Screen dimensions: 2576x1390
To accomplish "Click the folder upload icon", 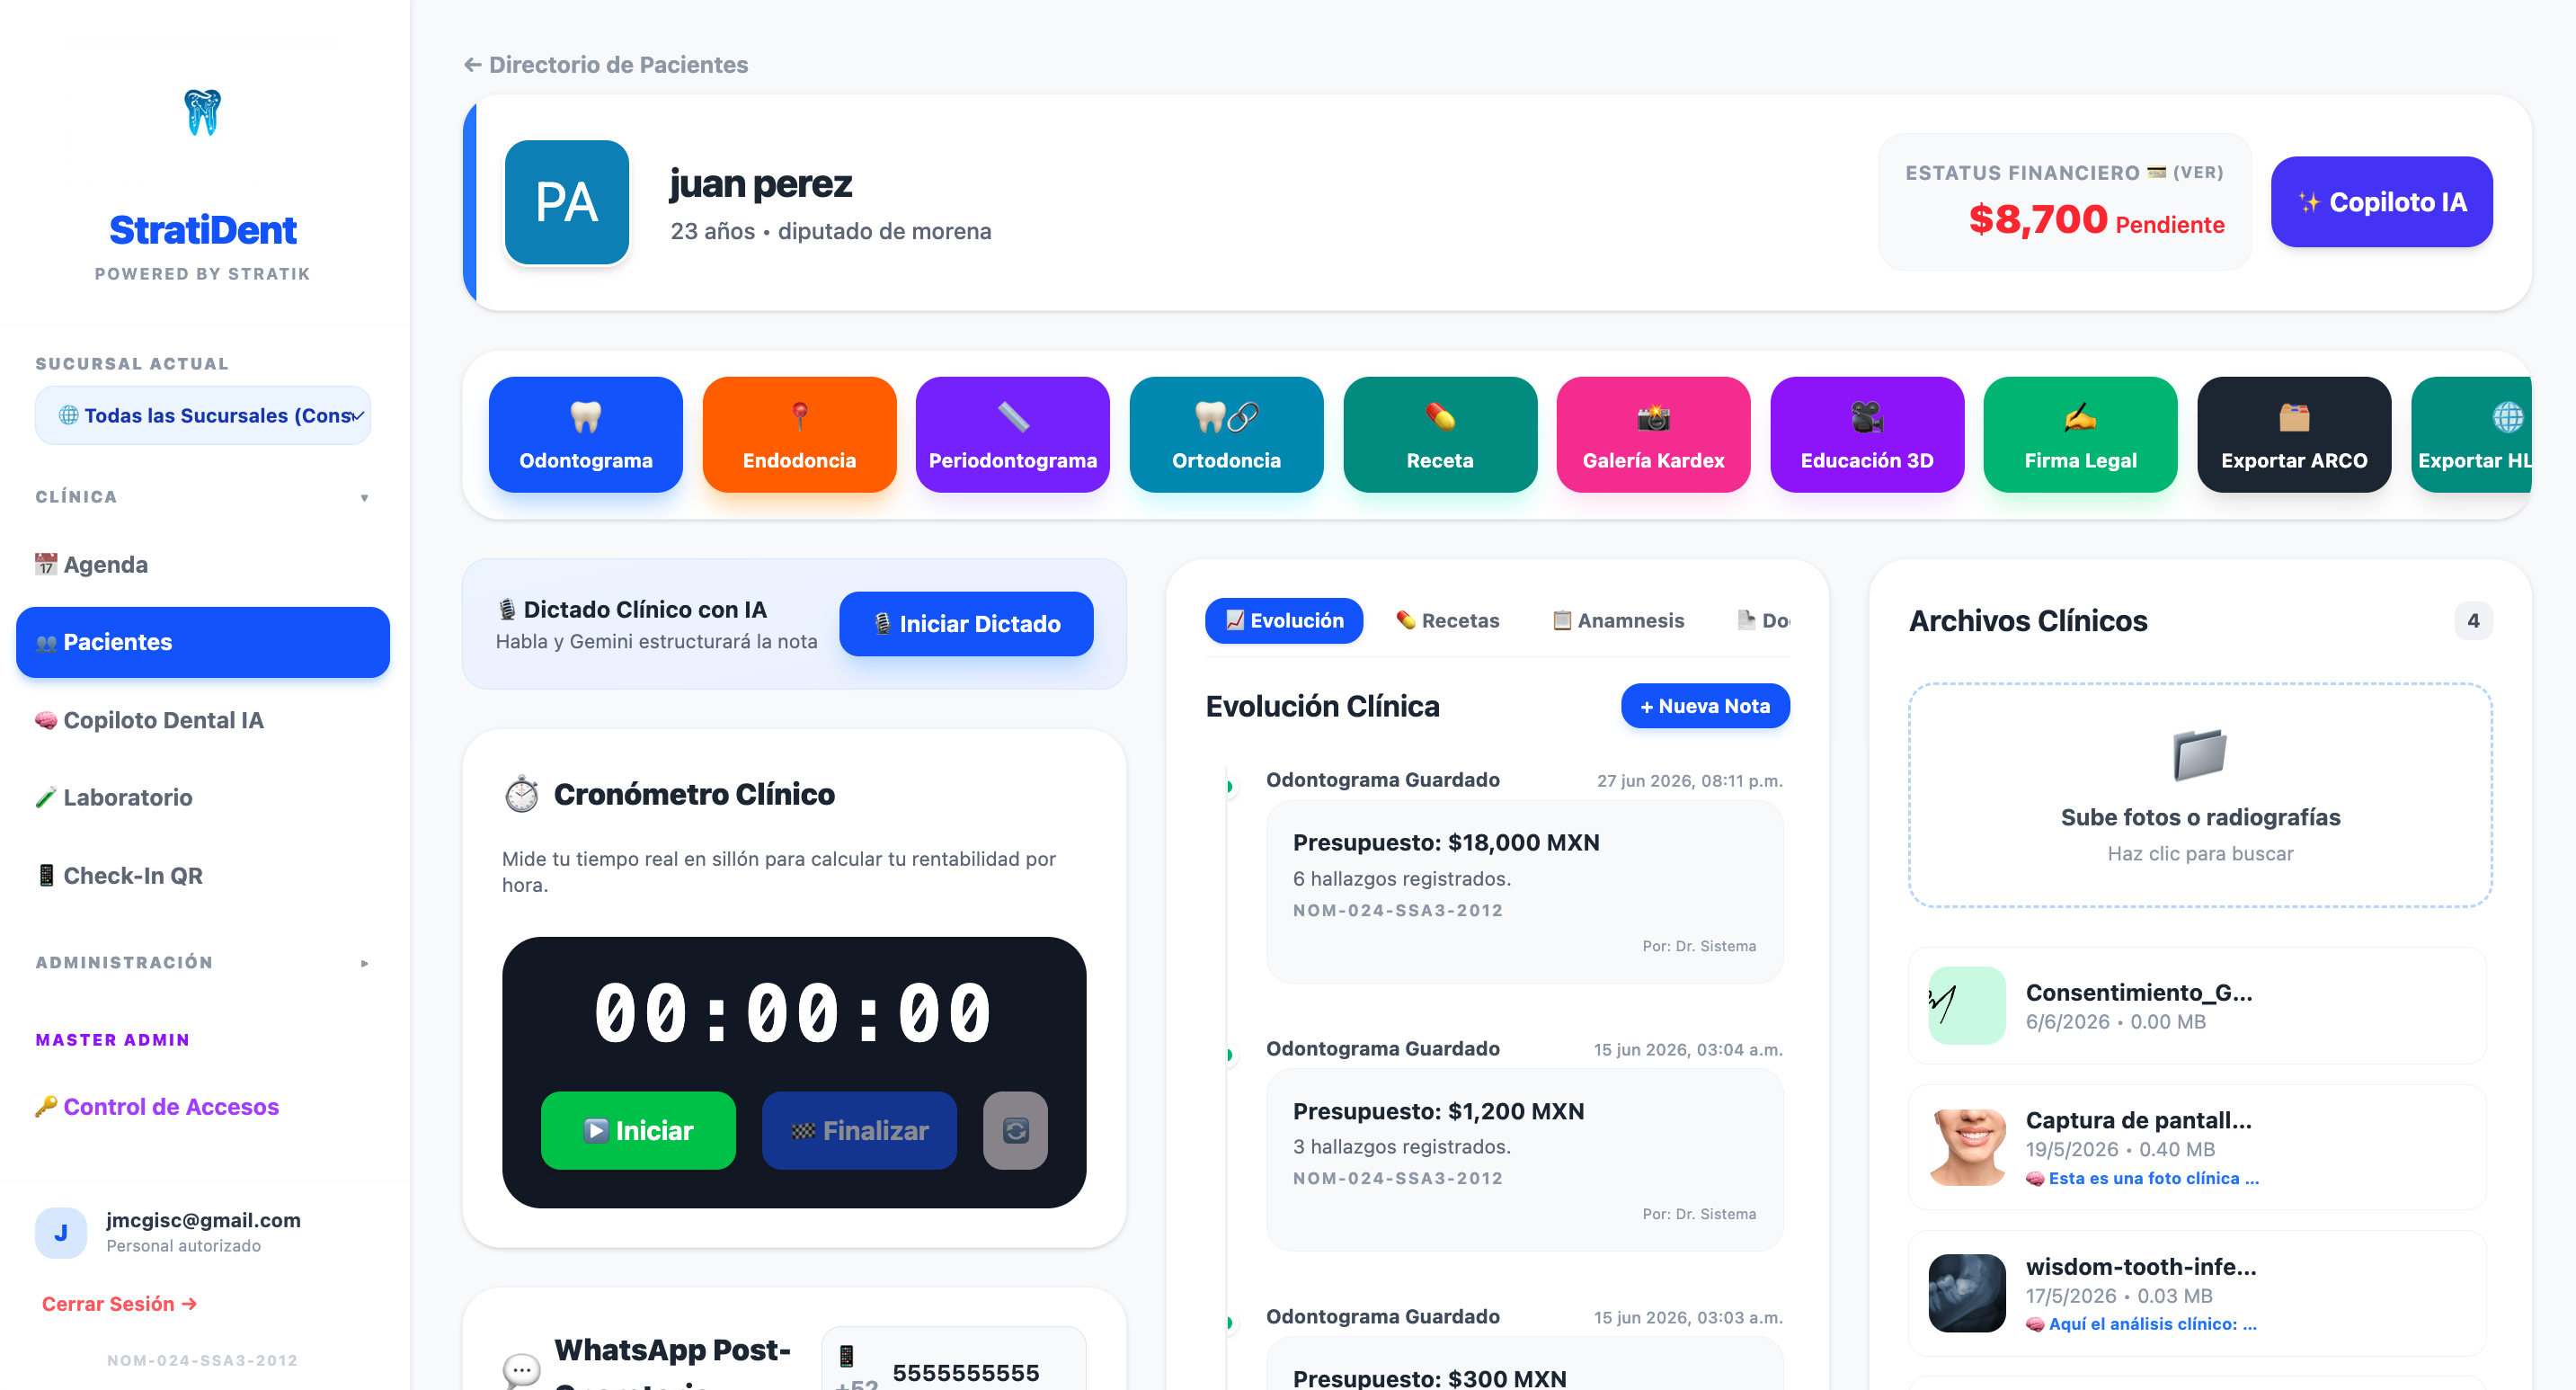I will pos(2199,754).
